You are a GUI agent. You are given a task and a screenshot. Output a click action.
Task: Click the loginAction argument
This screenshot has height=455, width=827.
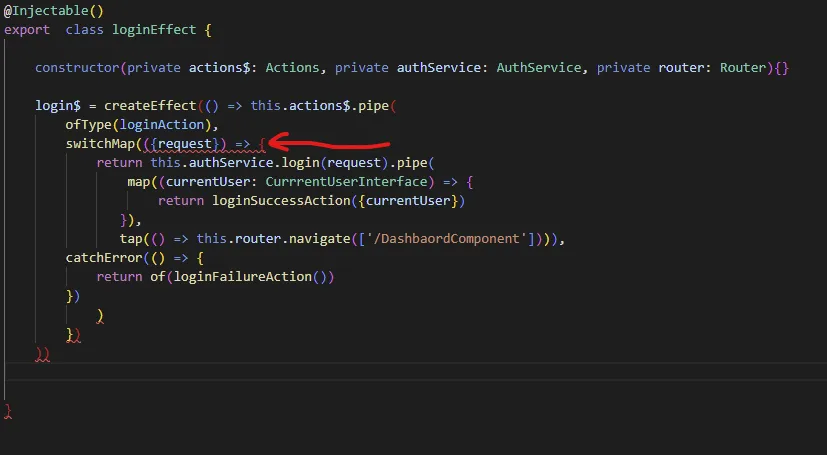tap(162, 124)
